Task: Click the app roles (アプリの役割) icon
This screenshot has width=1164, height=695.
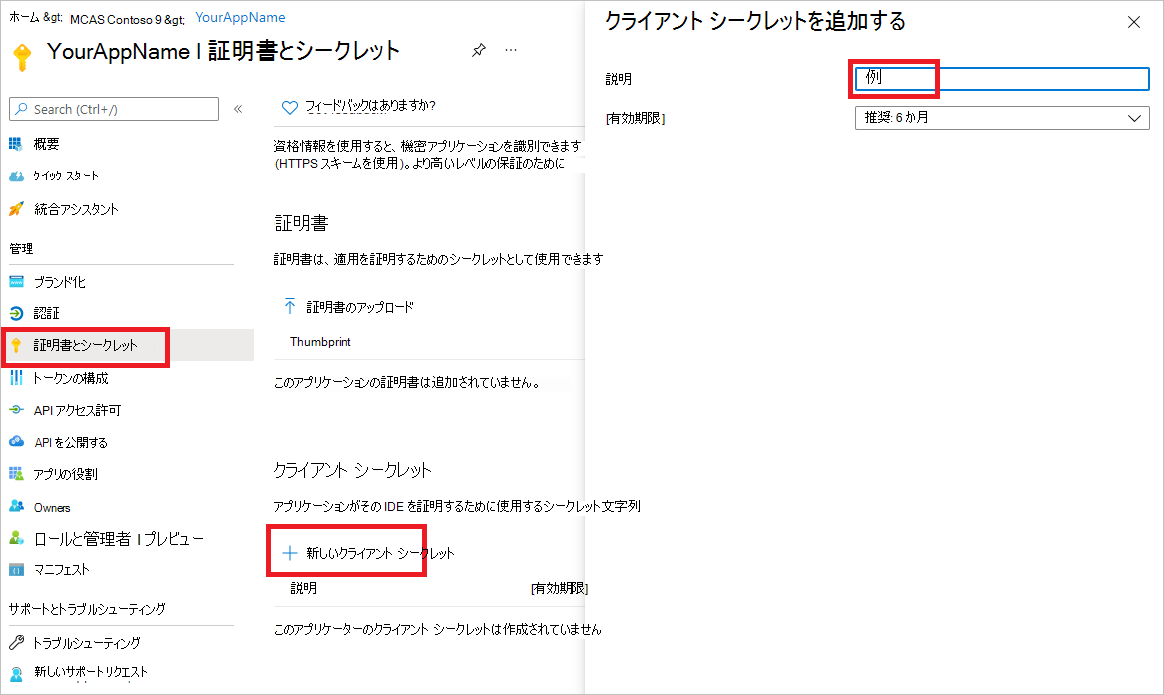Action: (16, 474)
